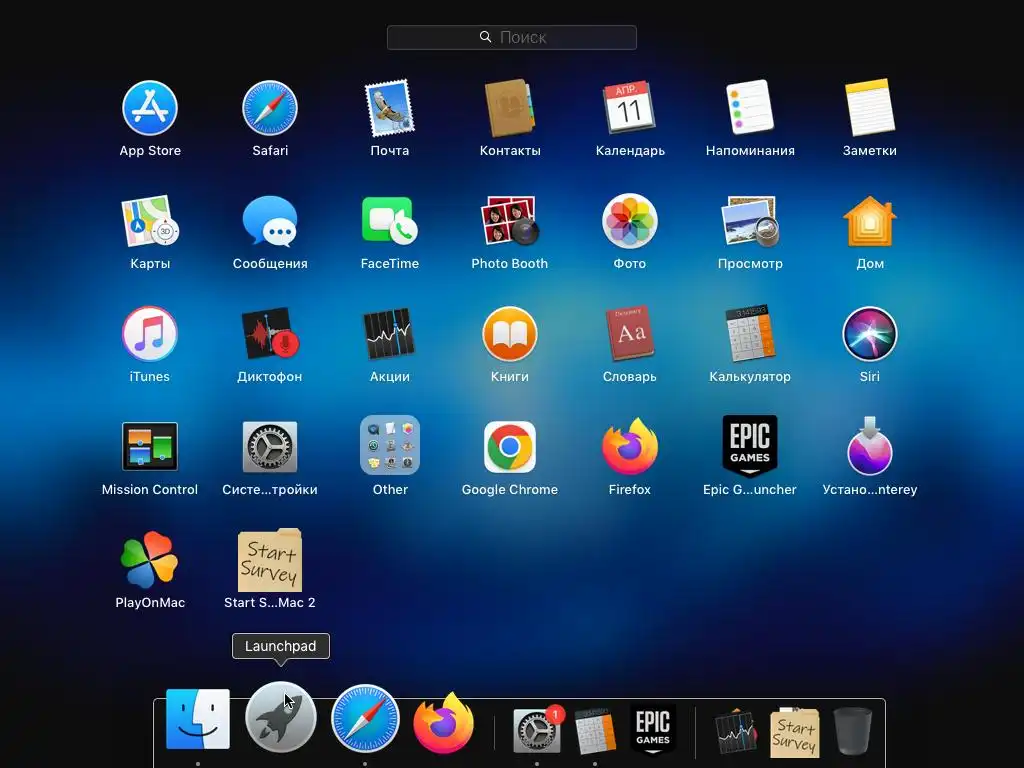Open Mission Control

pyautogui.click(x=150, y=447)
